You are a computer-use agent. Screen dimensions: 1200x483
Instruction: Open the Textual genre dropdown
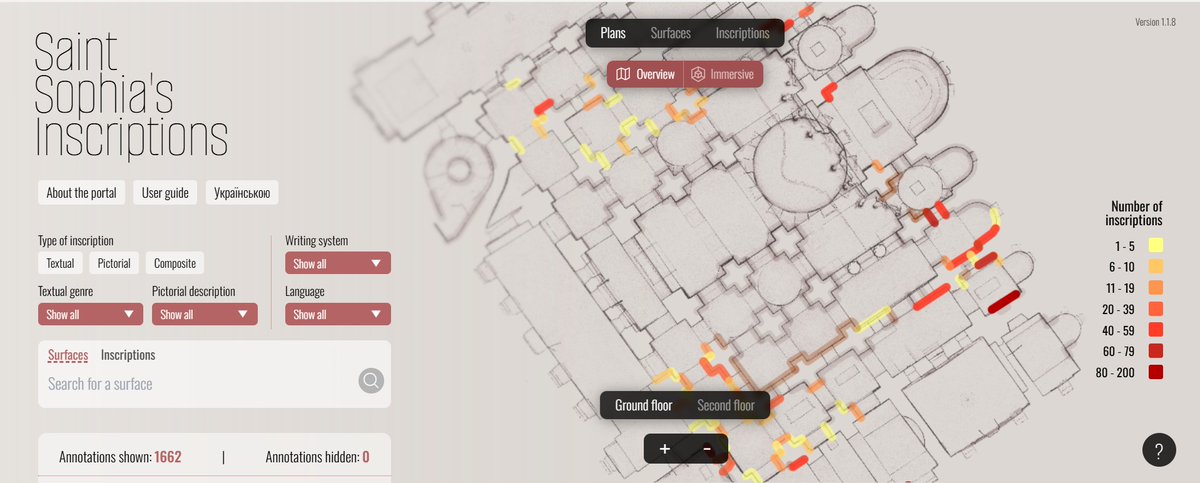[91, 314]
